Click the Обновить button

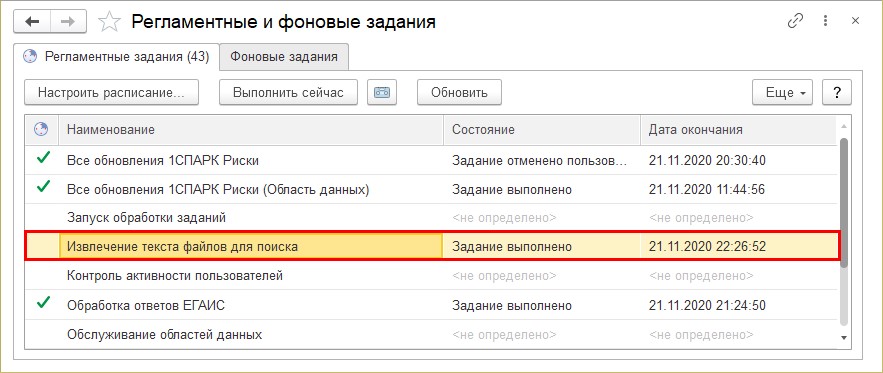(x=459, y=92)
